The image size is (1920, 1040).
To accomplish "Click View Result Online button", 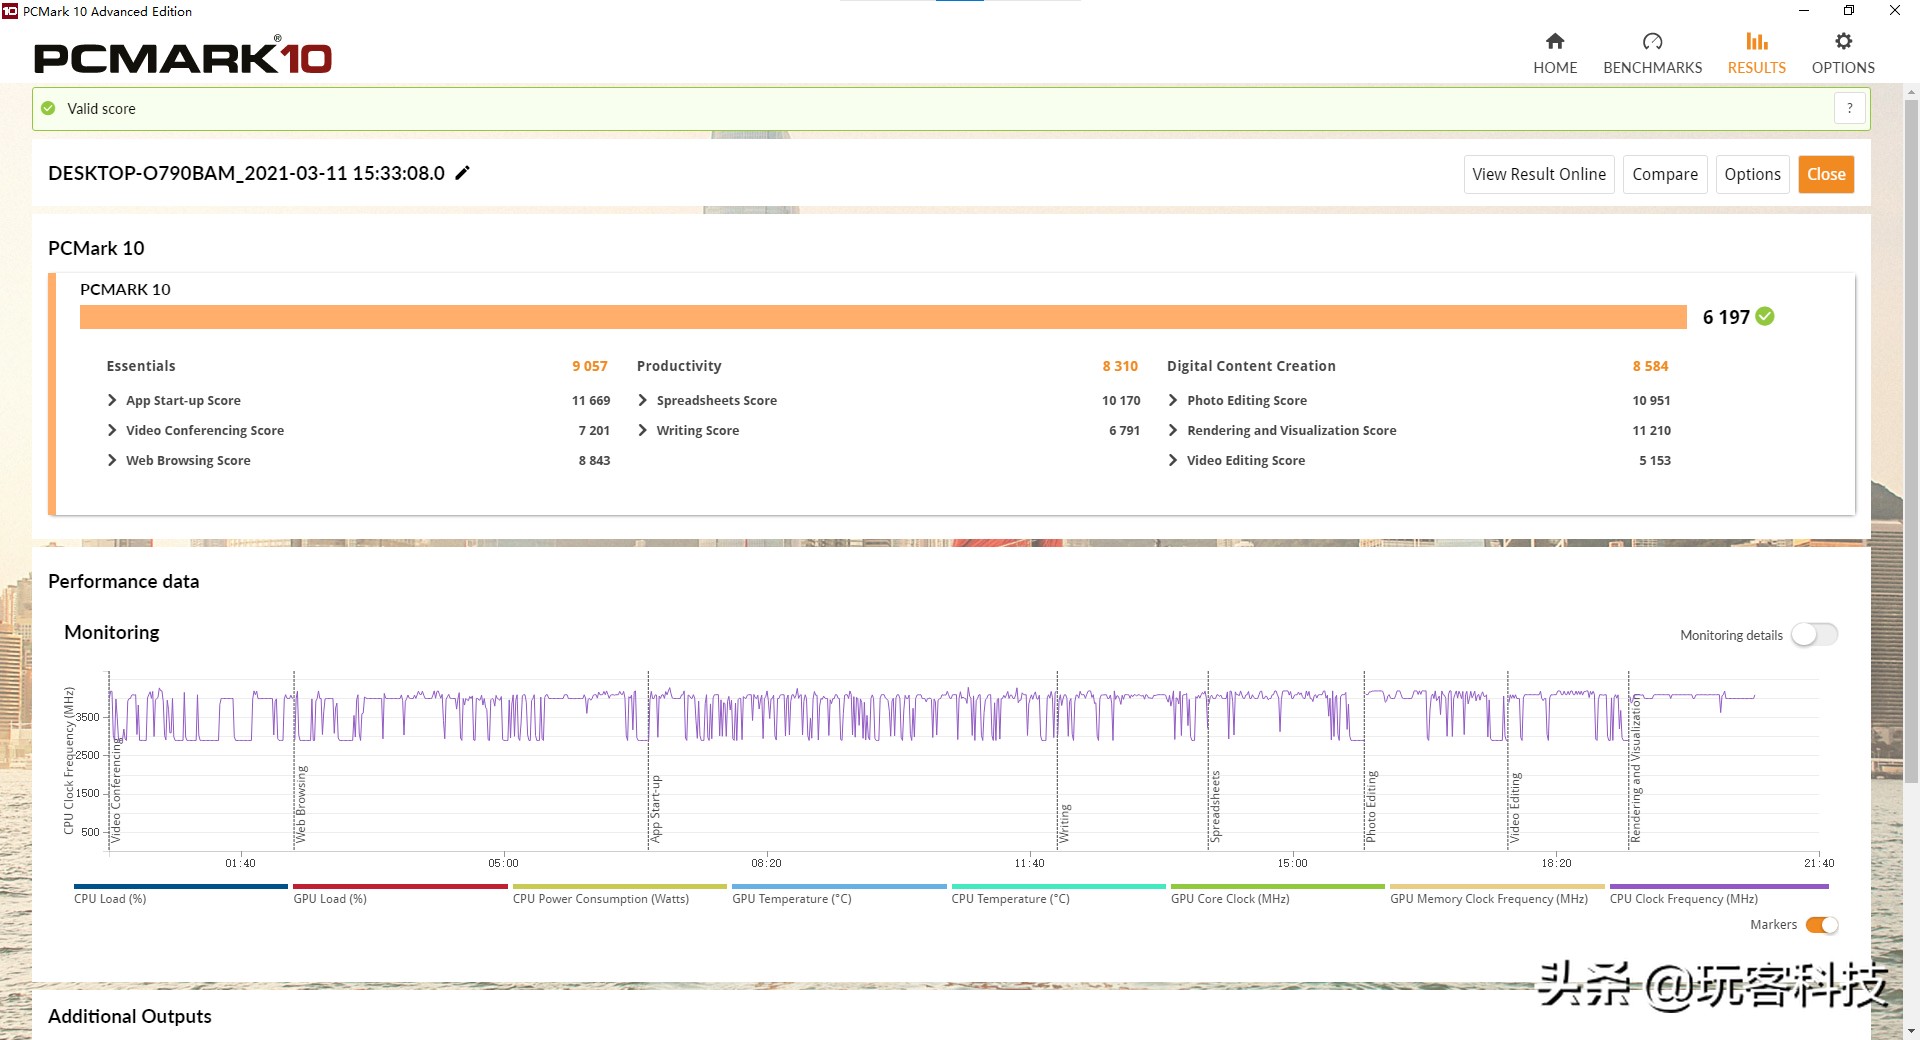I will (x=1538, y=174).
